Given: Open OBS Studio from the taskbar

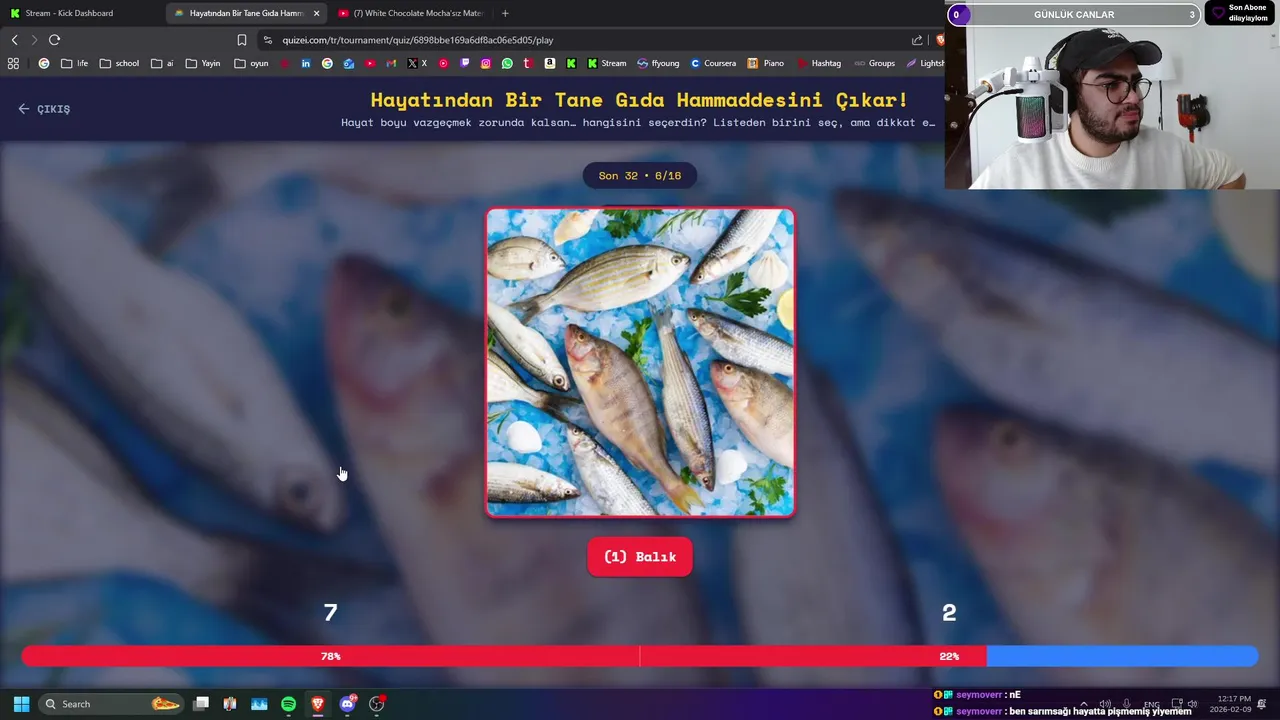Looking at the screenshot, I should point(377,704).
